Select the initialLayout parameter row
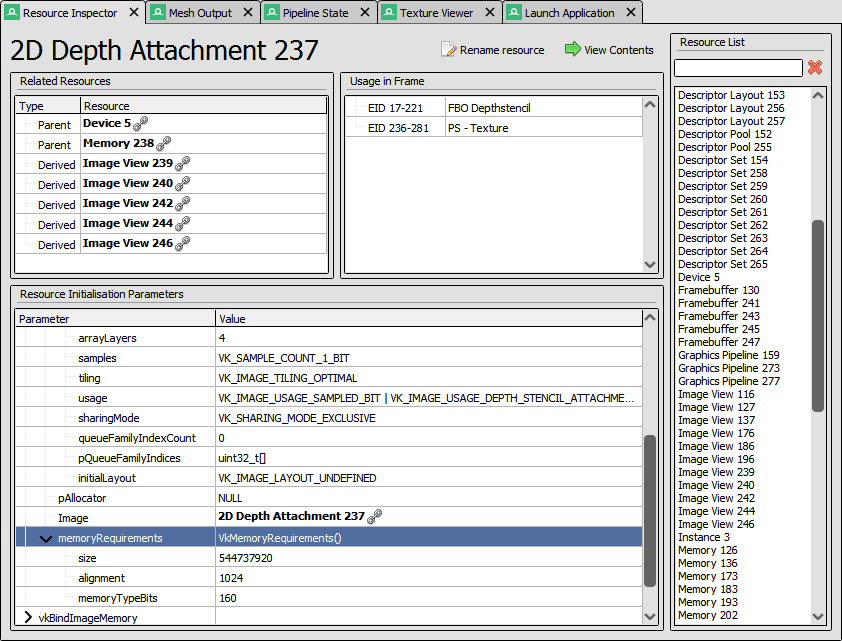 pos(329,478)
